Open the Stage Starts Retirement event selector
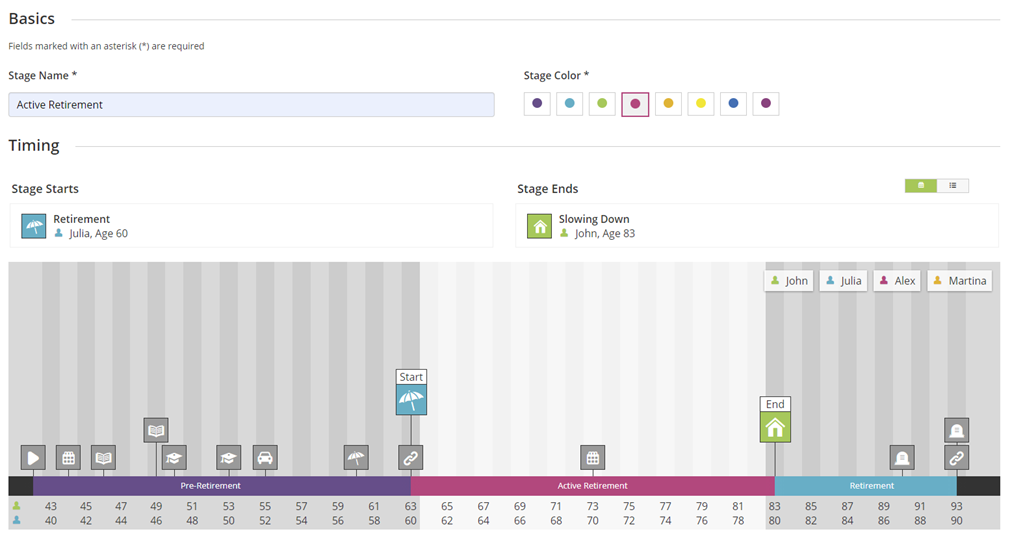This screenshot has height=538, width=1012. (x=252, y=226)
